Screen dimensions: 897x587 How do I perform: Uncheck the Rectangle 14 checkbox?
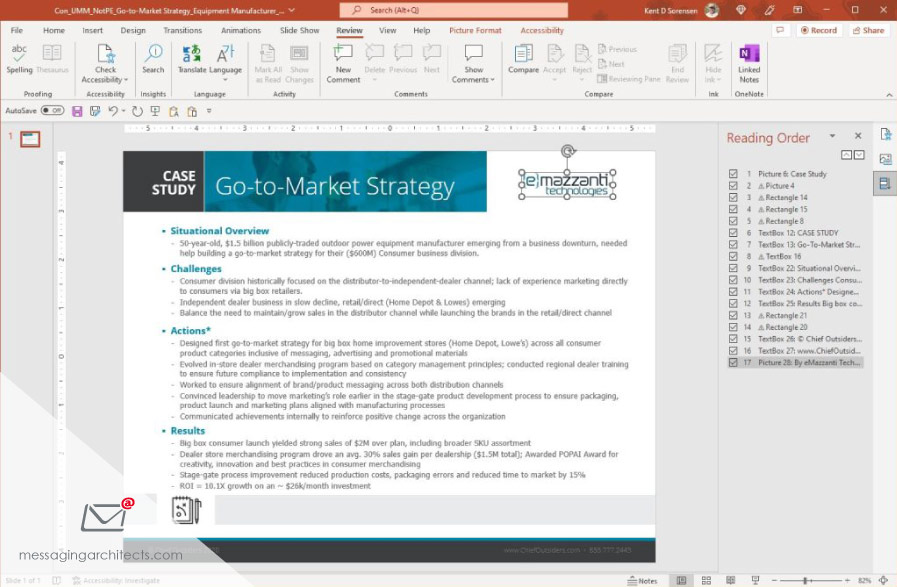pyautogui.click(x=734, y=198)
